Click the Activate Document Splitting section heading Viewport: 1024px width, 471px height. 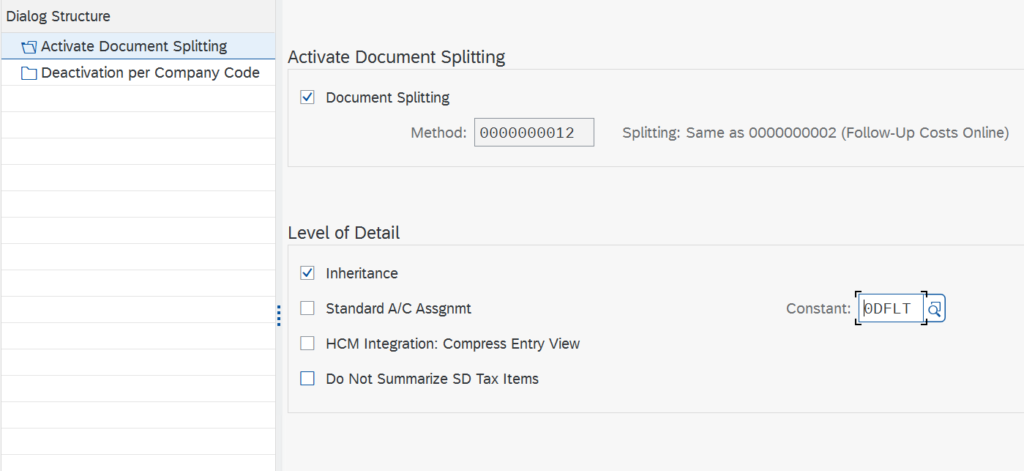(x=396, y=57)
